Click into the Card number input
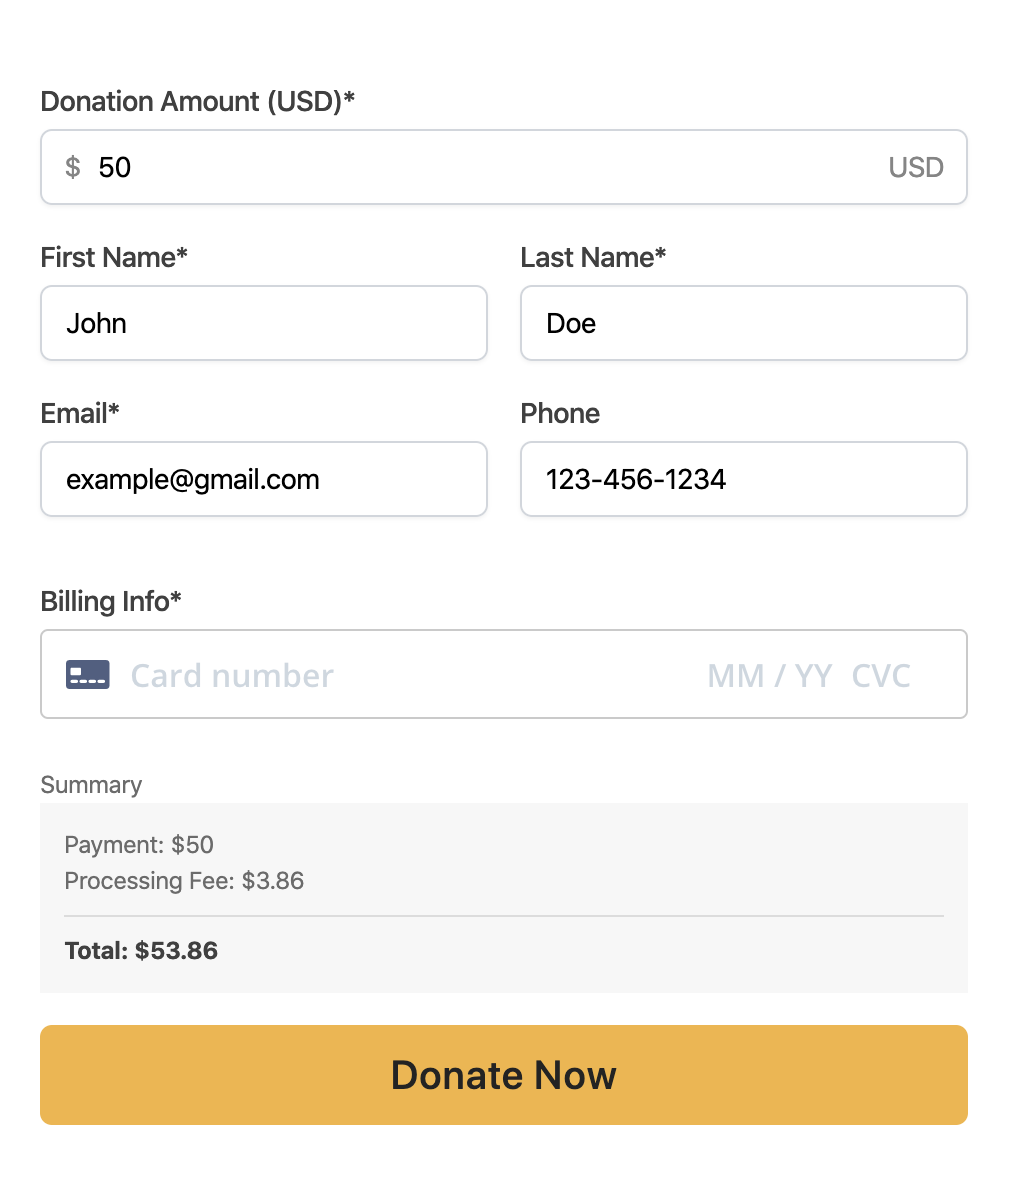 407,675
